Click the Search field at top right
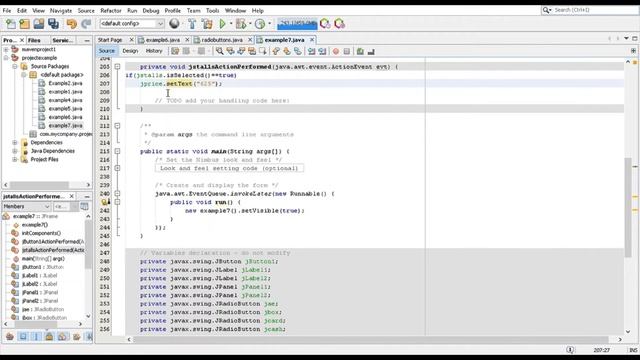Viewport: 640px width, 360px height. point(590,10)
